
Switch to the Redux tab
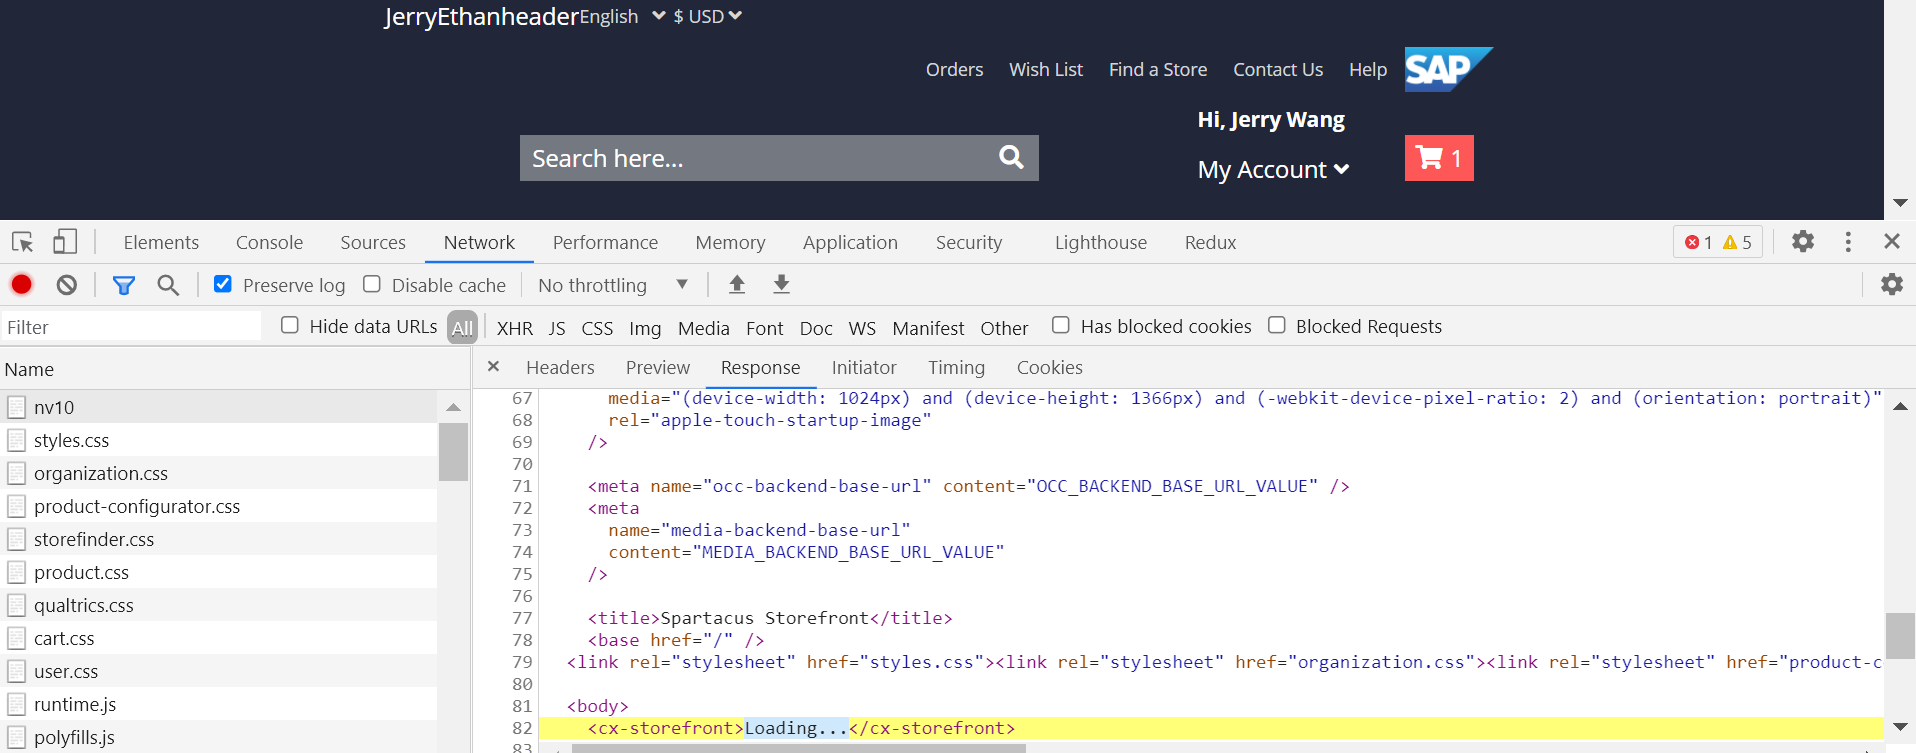click(1210, 242)
